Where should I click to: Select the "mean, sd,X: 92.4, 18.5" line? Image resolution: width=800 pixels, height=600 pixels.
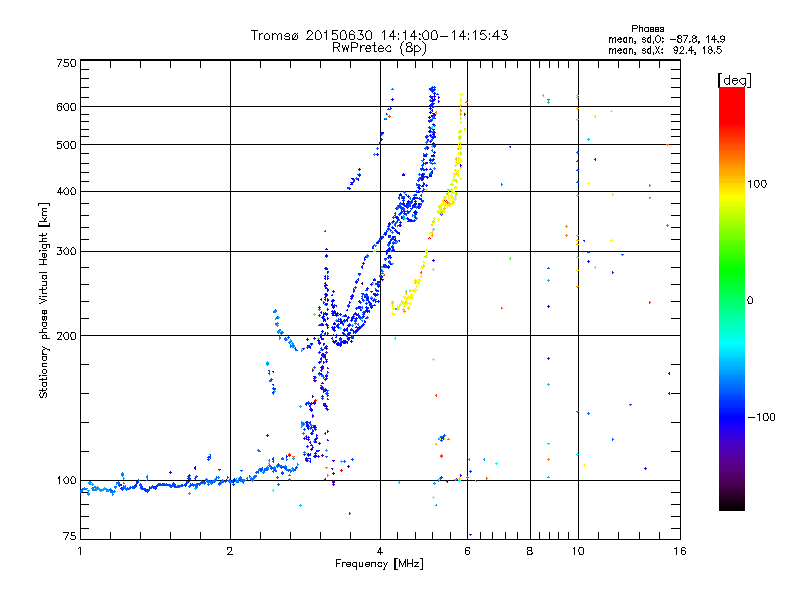point(665,50)
